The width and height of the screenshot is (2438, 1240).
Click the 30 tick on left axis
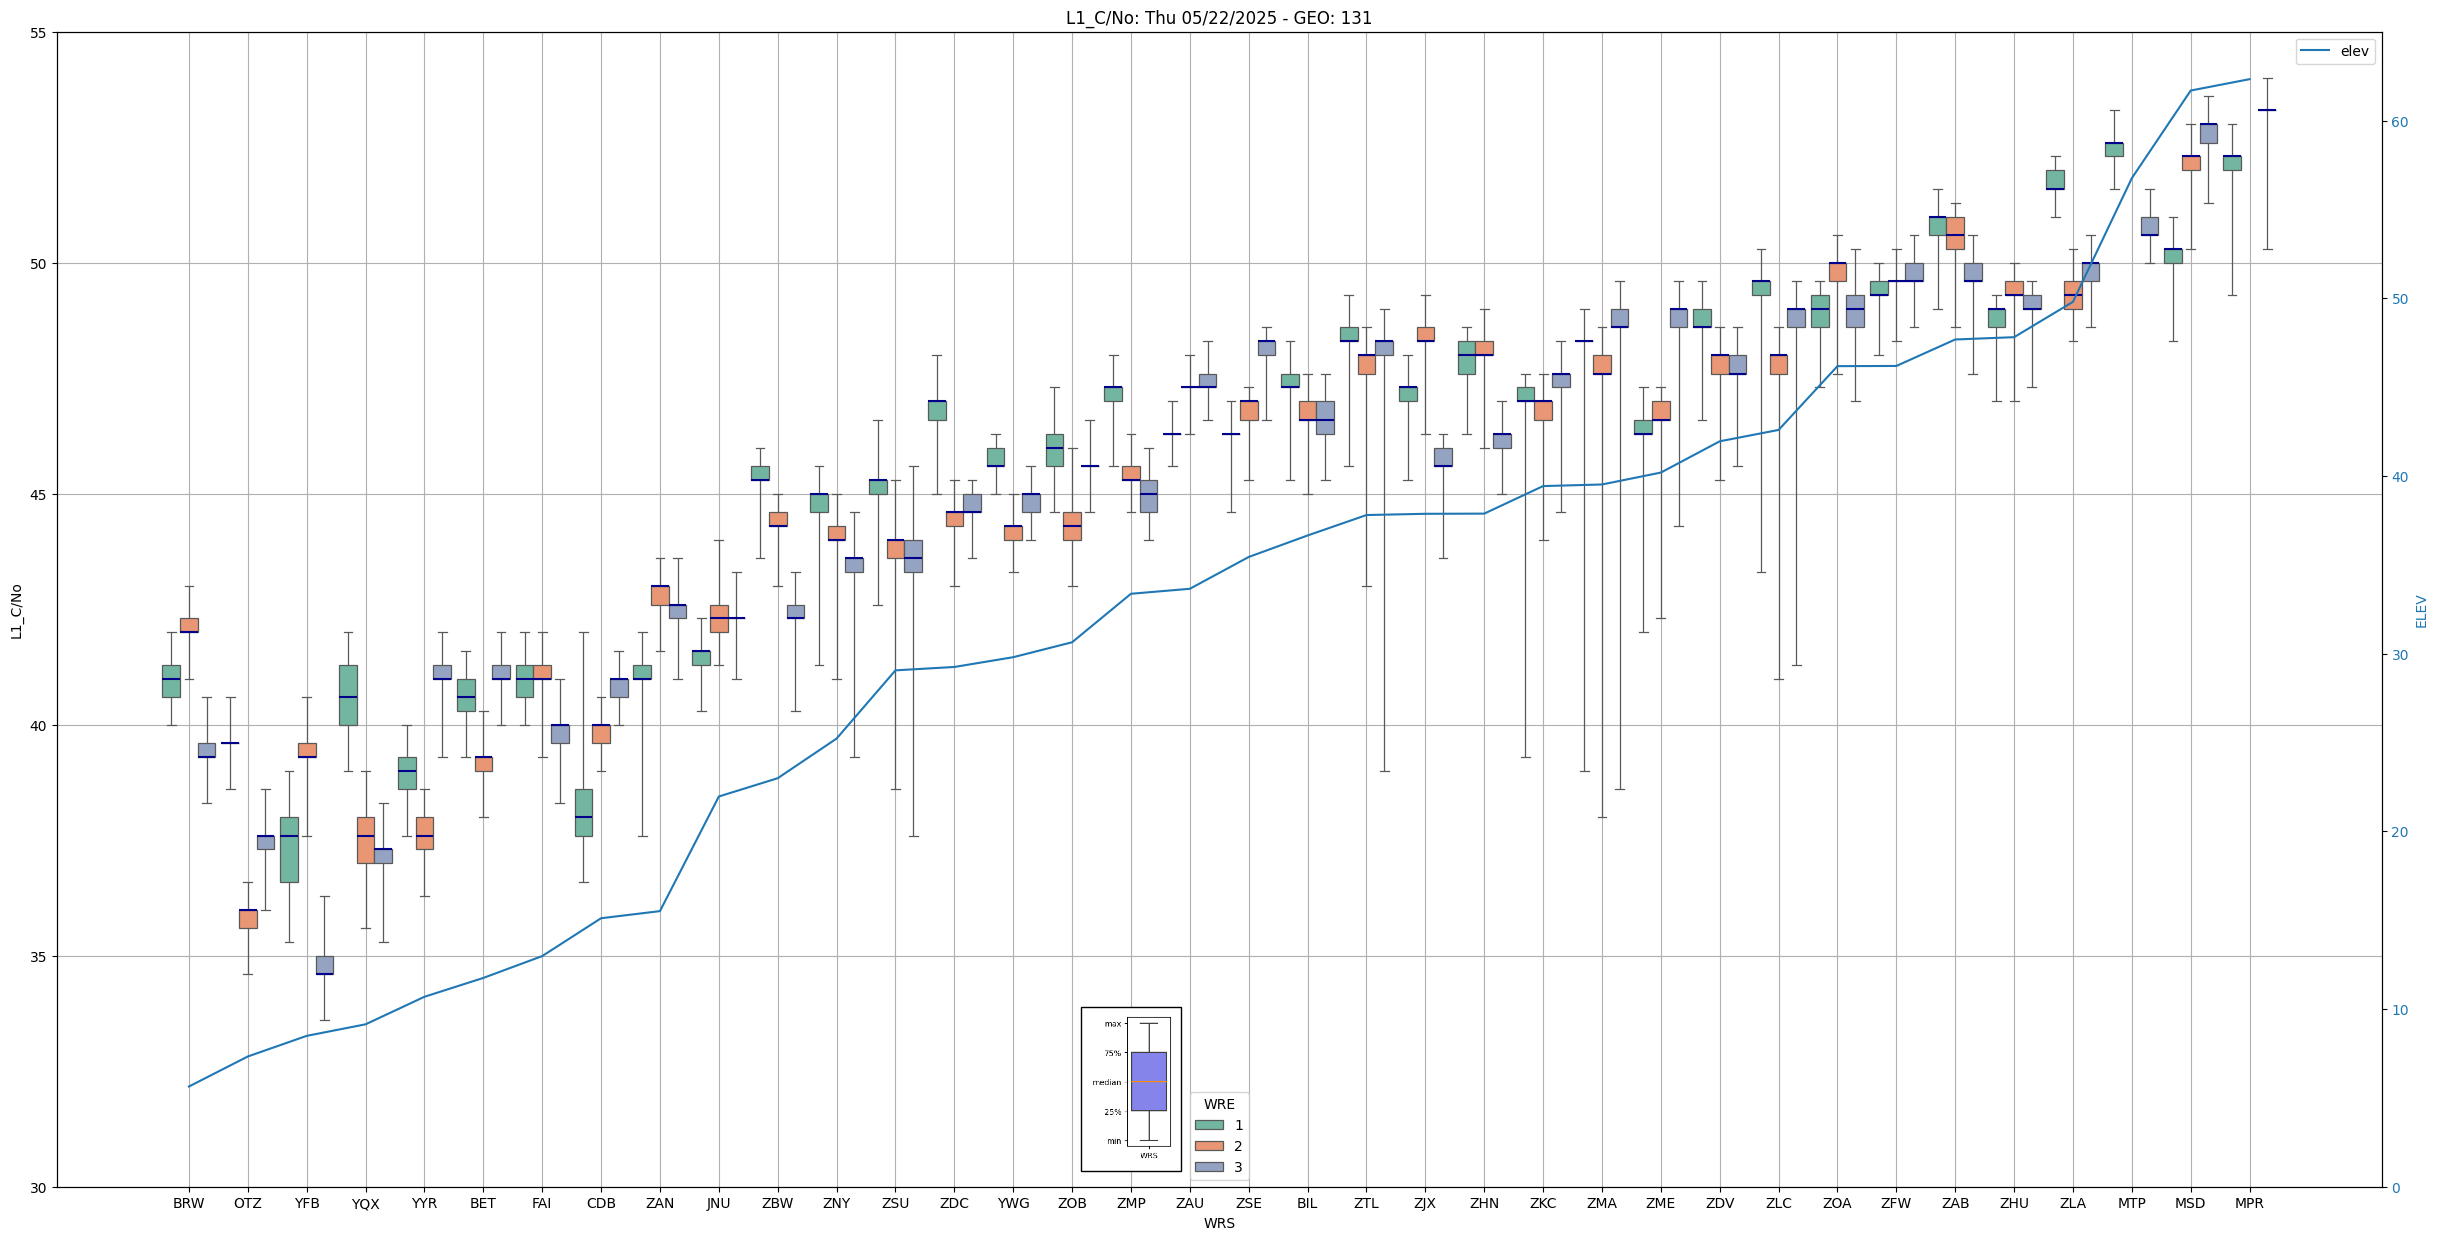[x=40, y=1187]
